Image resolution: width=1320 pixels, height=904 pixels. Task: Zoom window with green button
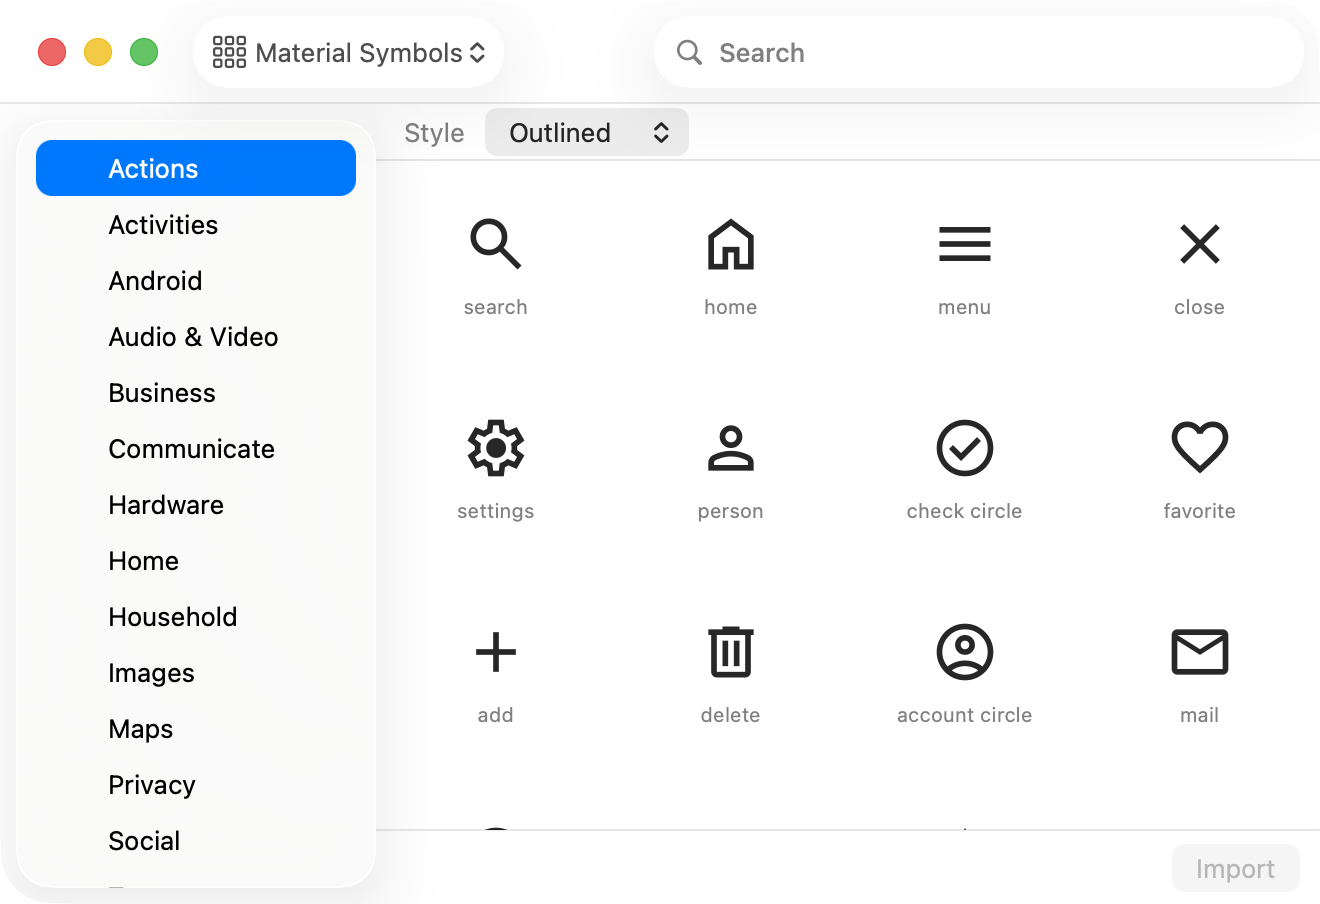pos(144,52)
